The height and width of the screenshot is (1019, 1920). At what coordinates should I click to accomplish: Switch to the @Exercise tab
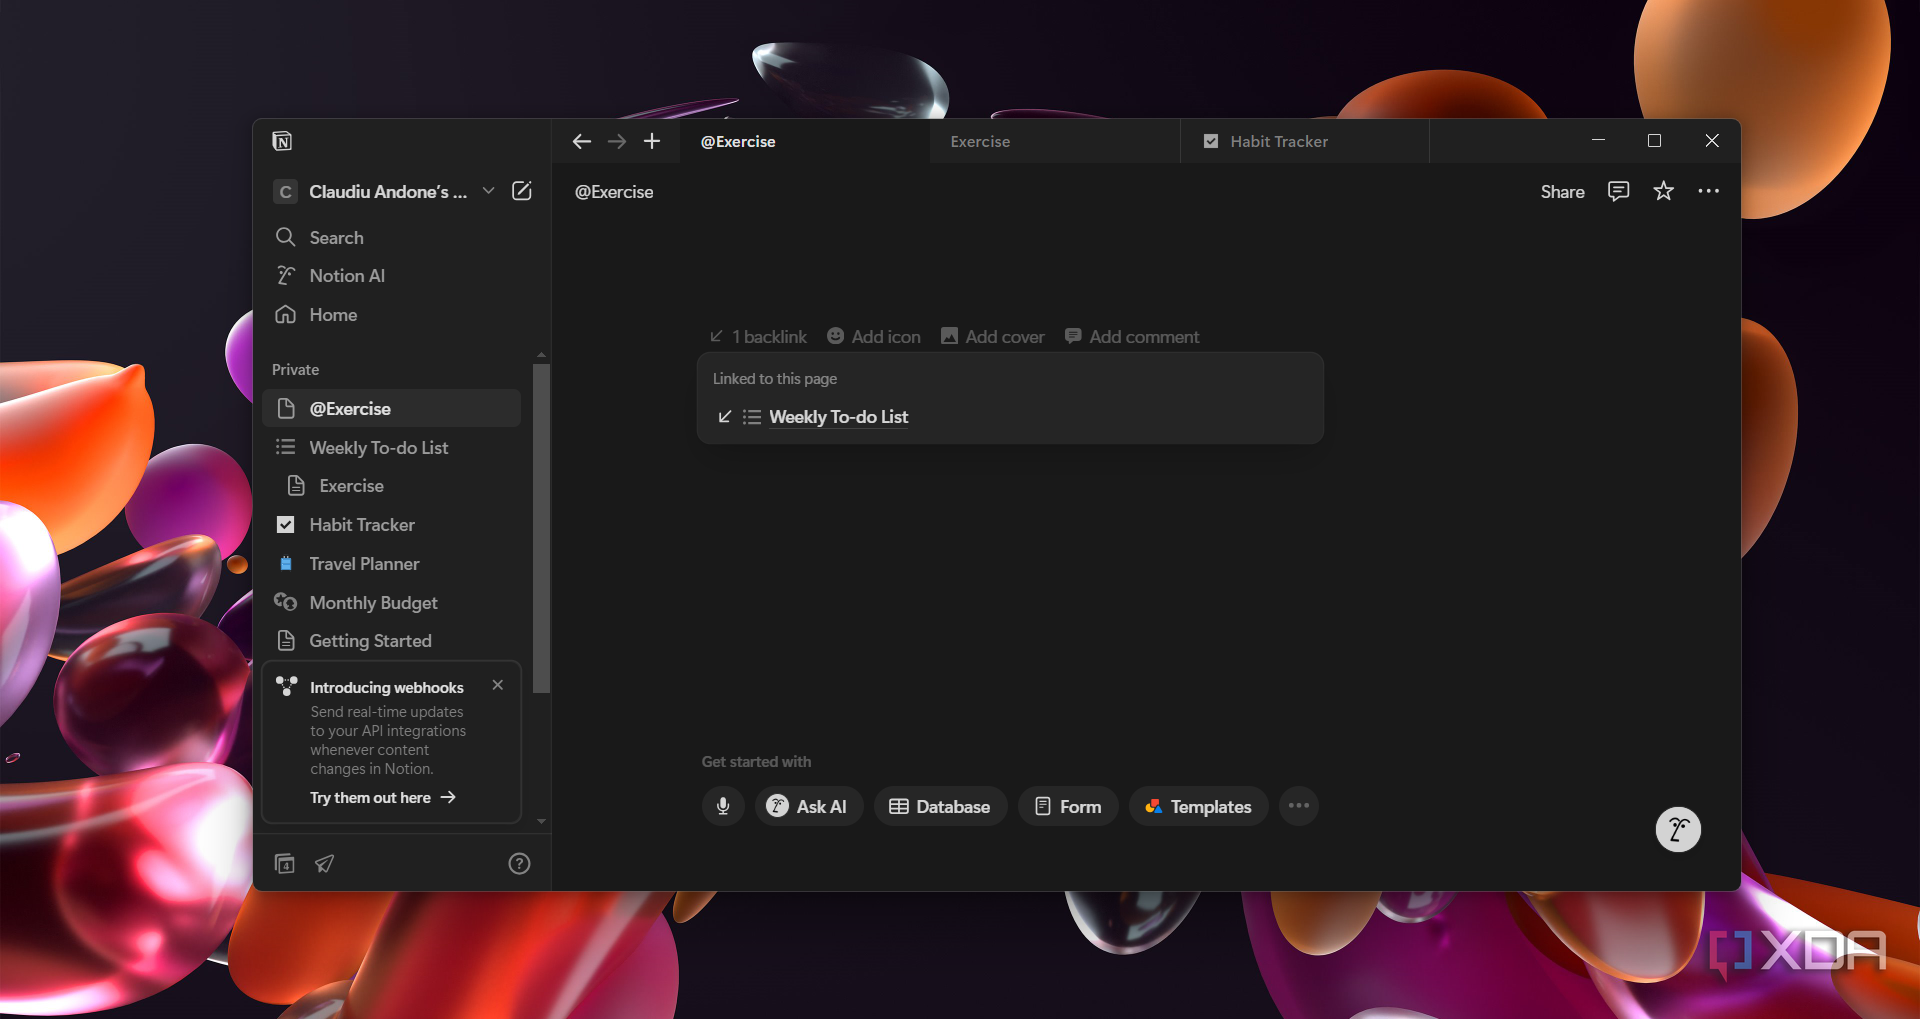[805, 142]
